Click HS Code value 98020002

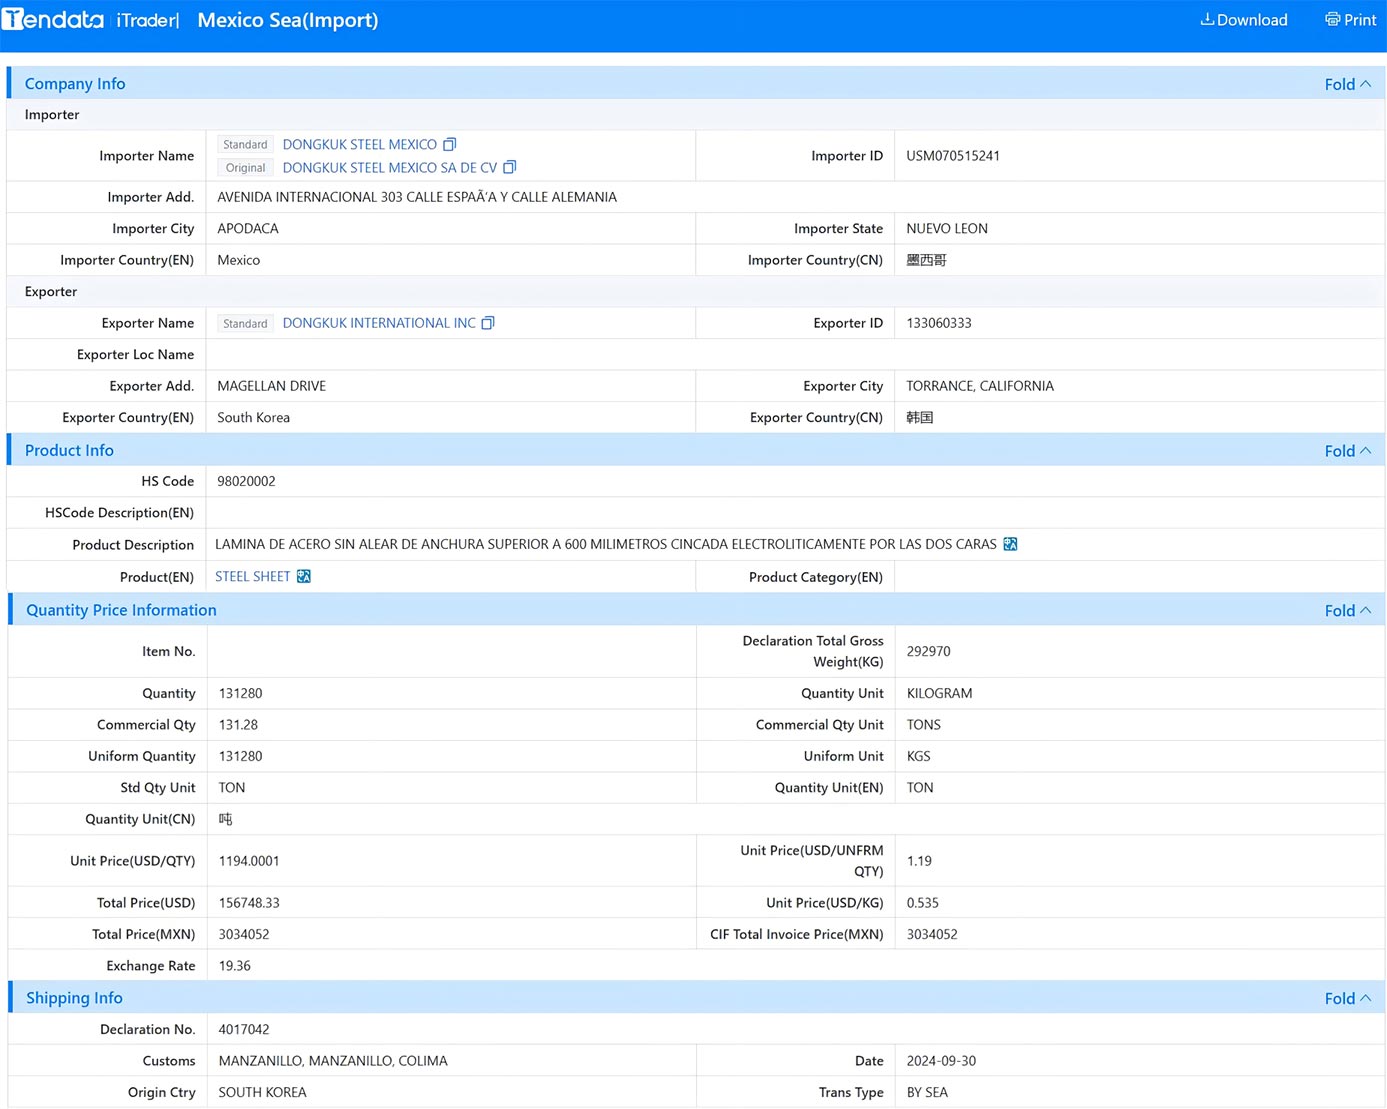point(246,481)
